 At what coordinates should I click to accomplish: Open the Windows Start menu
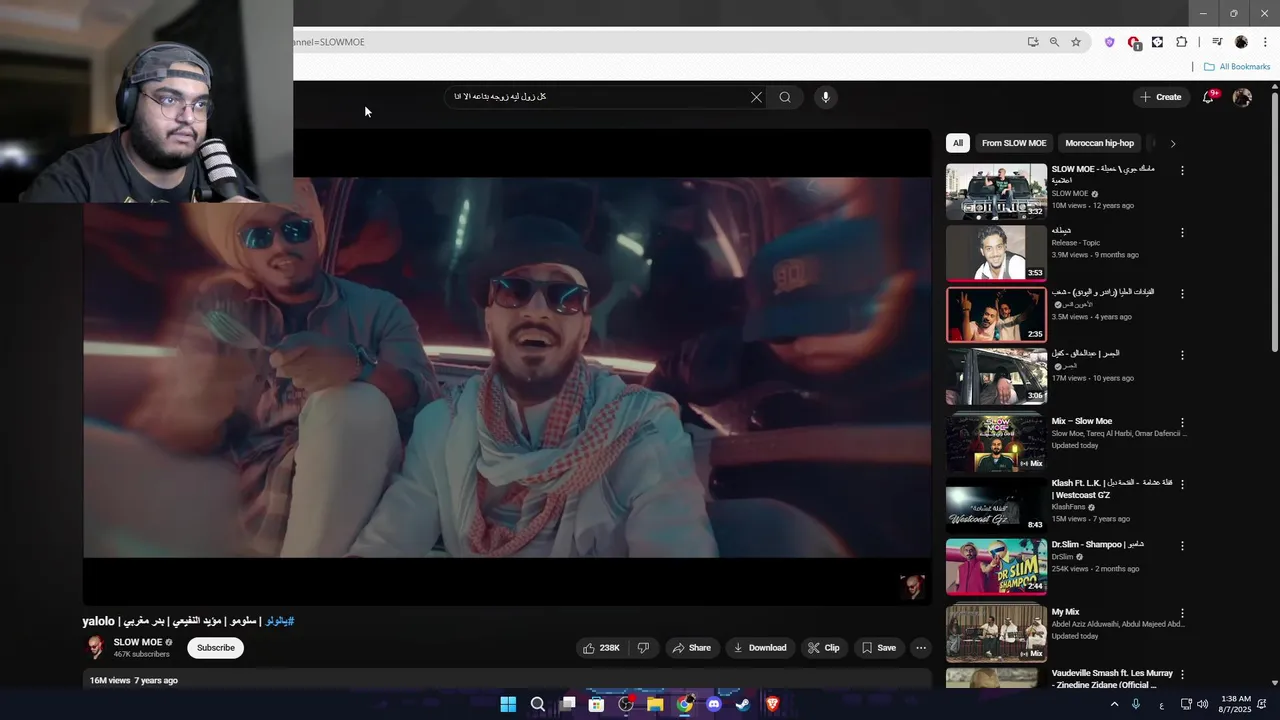(508, 704)
